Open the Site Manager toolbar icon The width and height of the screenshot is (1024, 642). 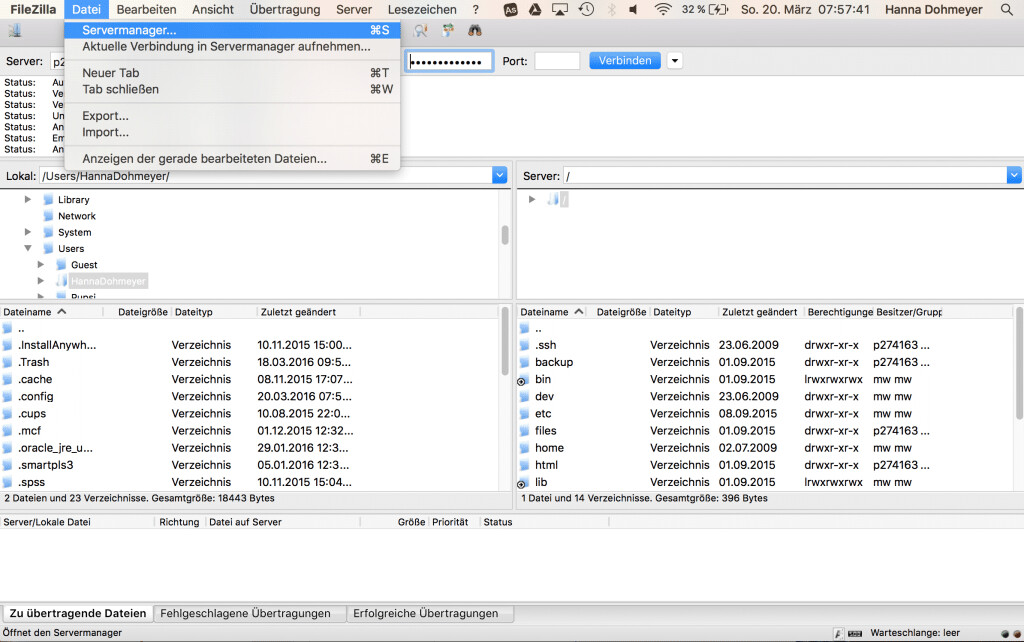point(14,30)
